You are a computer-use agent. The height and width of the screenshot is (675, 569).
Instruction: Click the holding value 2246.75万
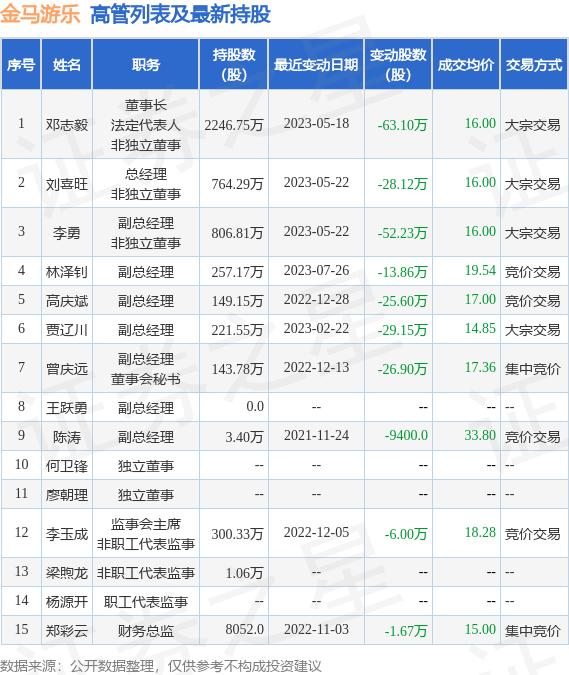coord(234,125)
